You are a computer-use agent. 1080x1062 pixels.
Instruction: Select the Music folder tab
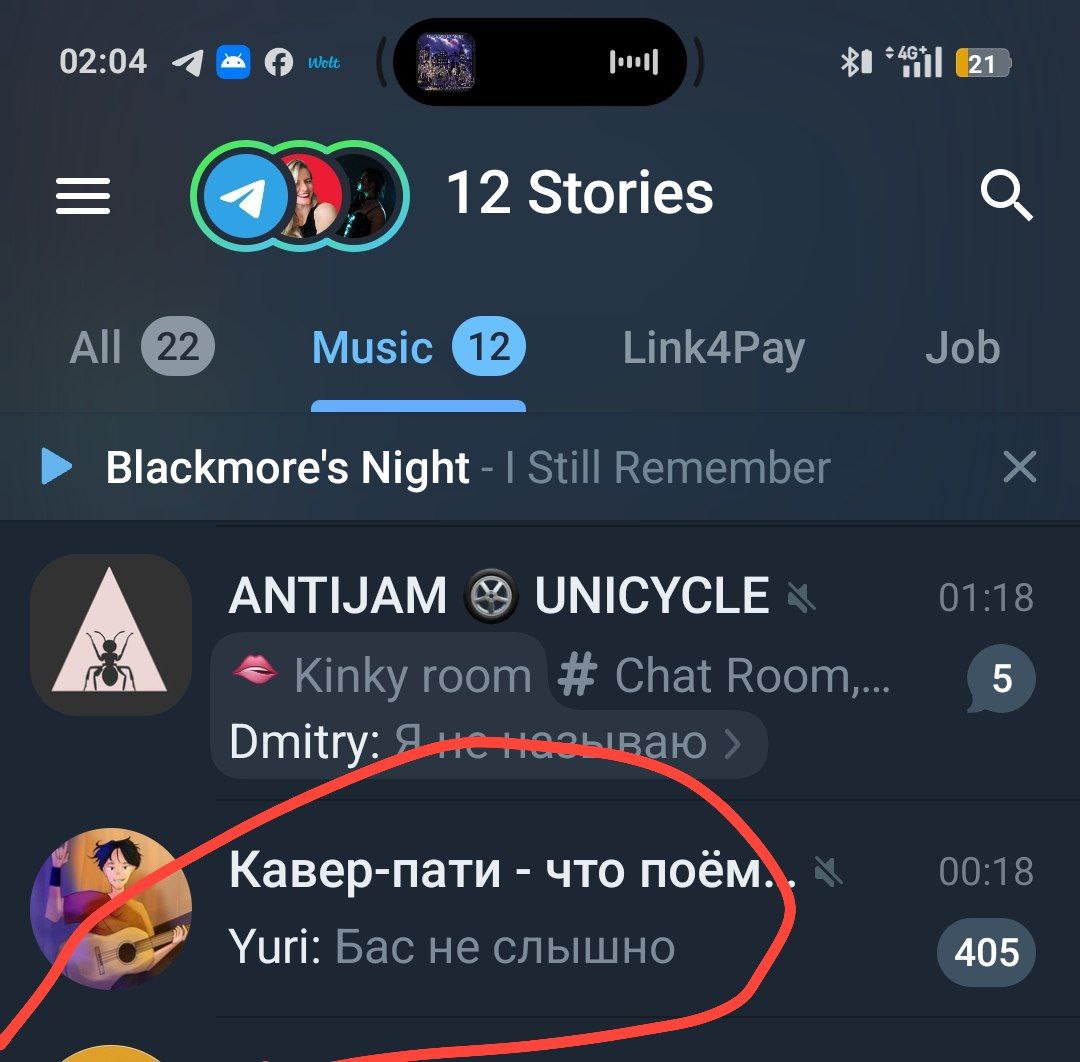coord(418,346)
